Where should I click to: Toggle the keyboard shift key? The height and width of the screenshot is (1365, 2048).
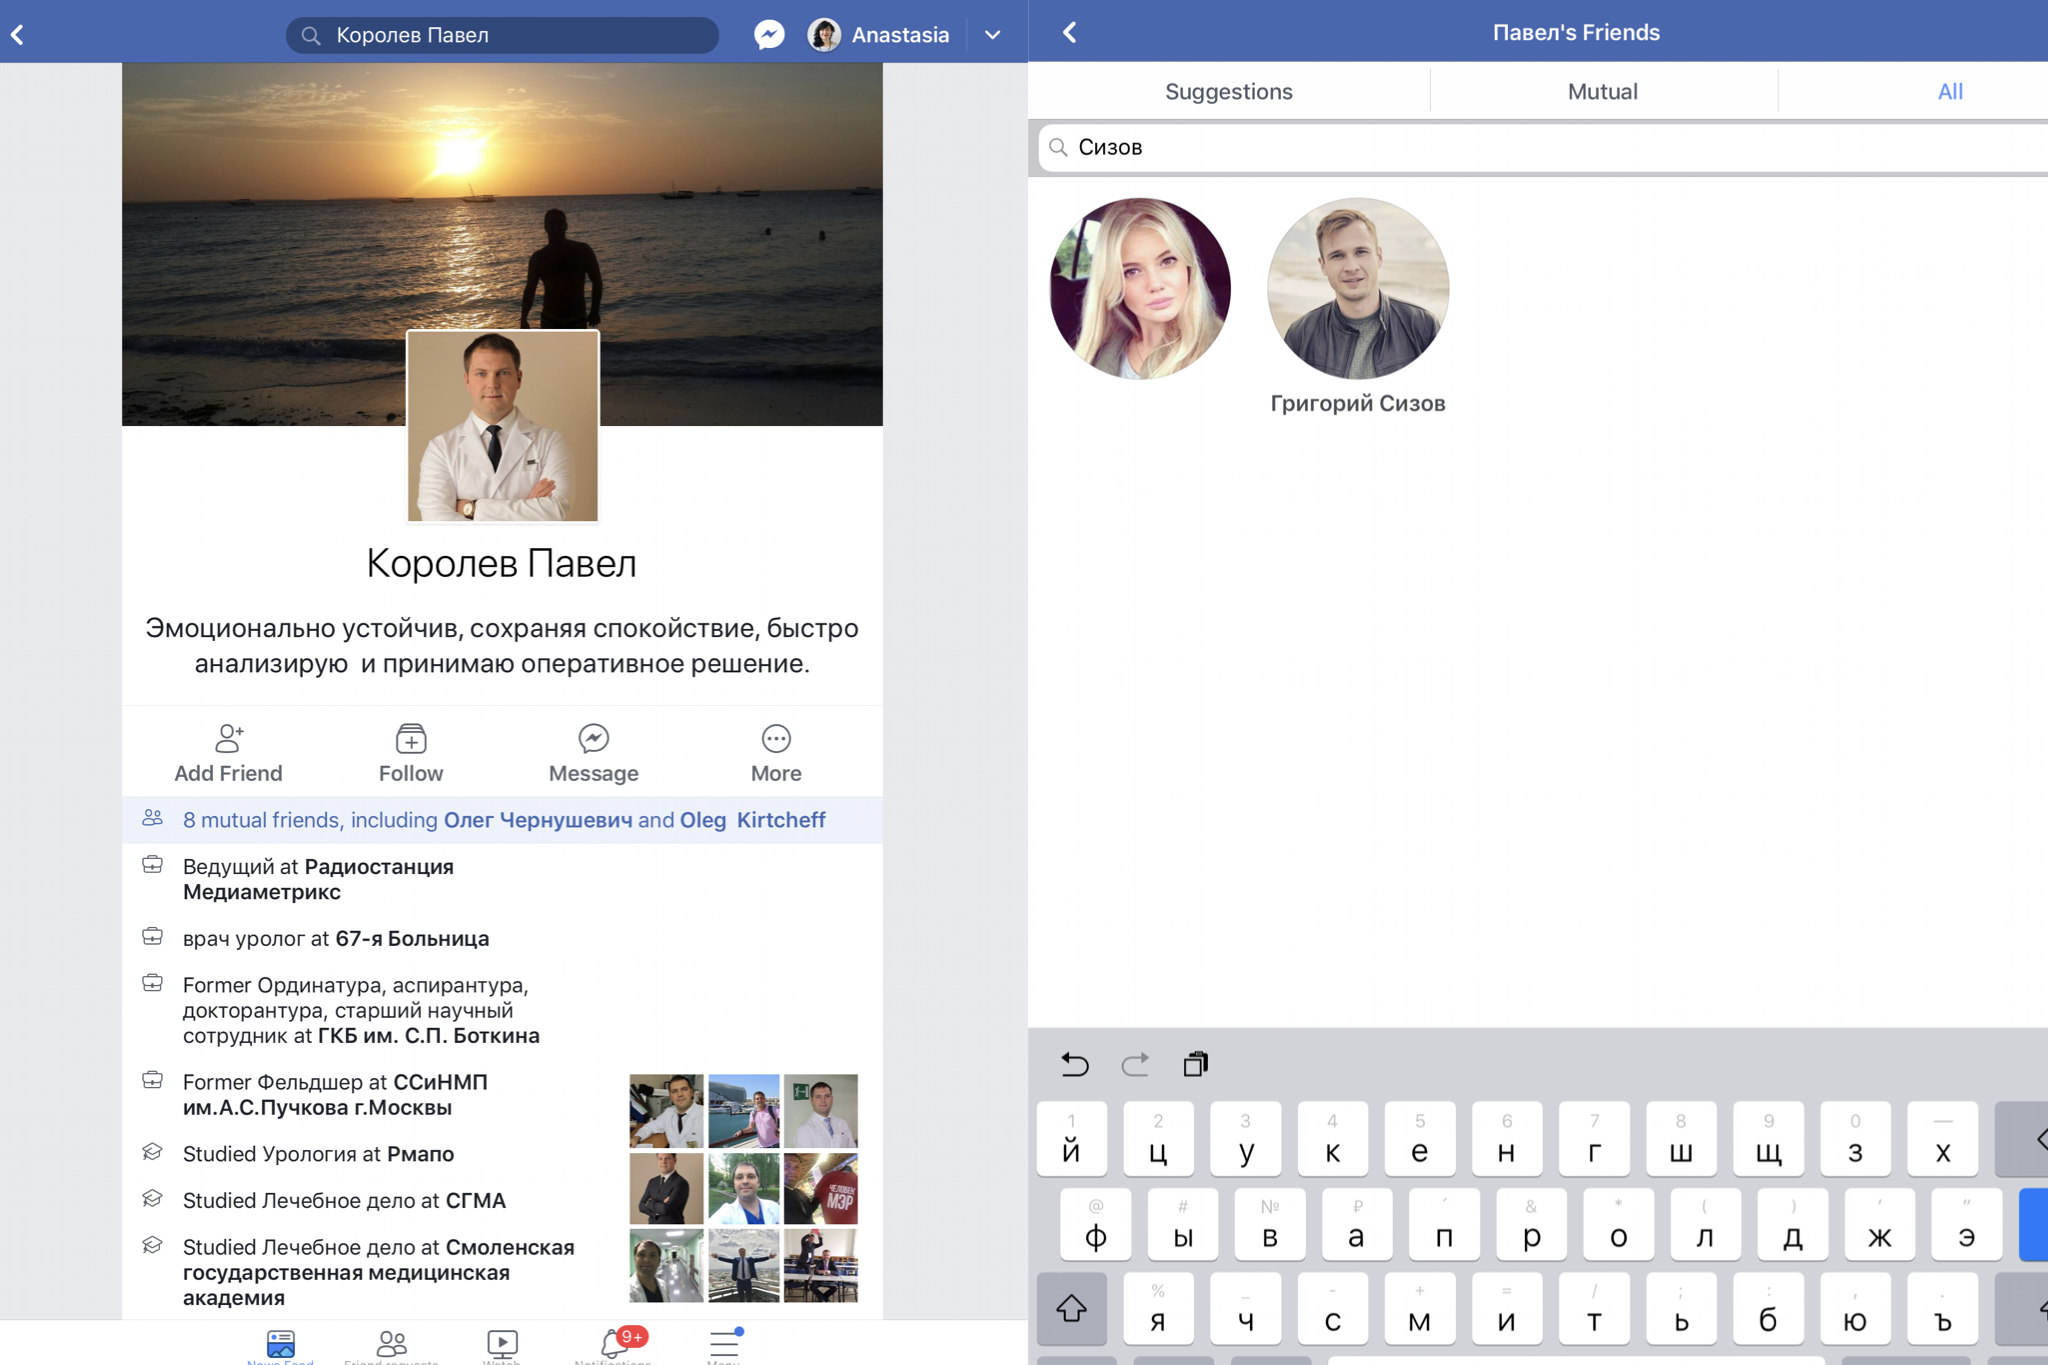click(x=1071, y=1308)
